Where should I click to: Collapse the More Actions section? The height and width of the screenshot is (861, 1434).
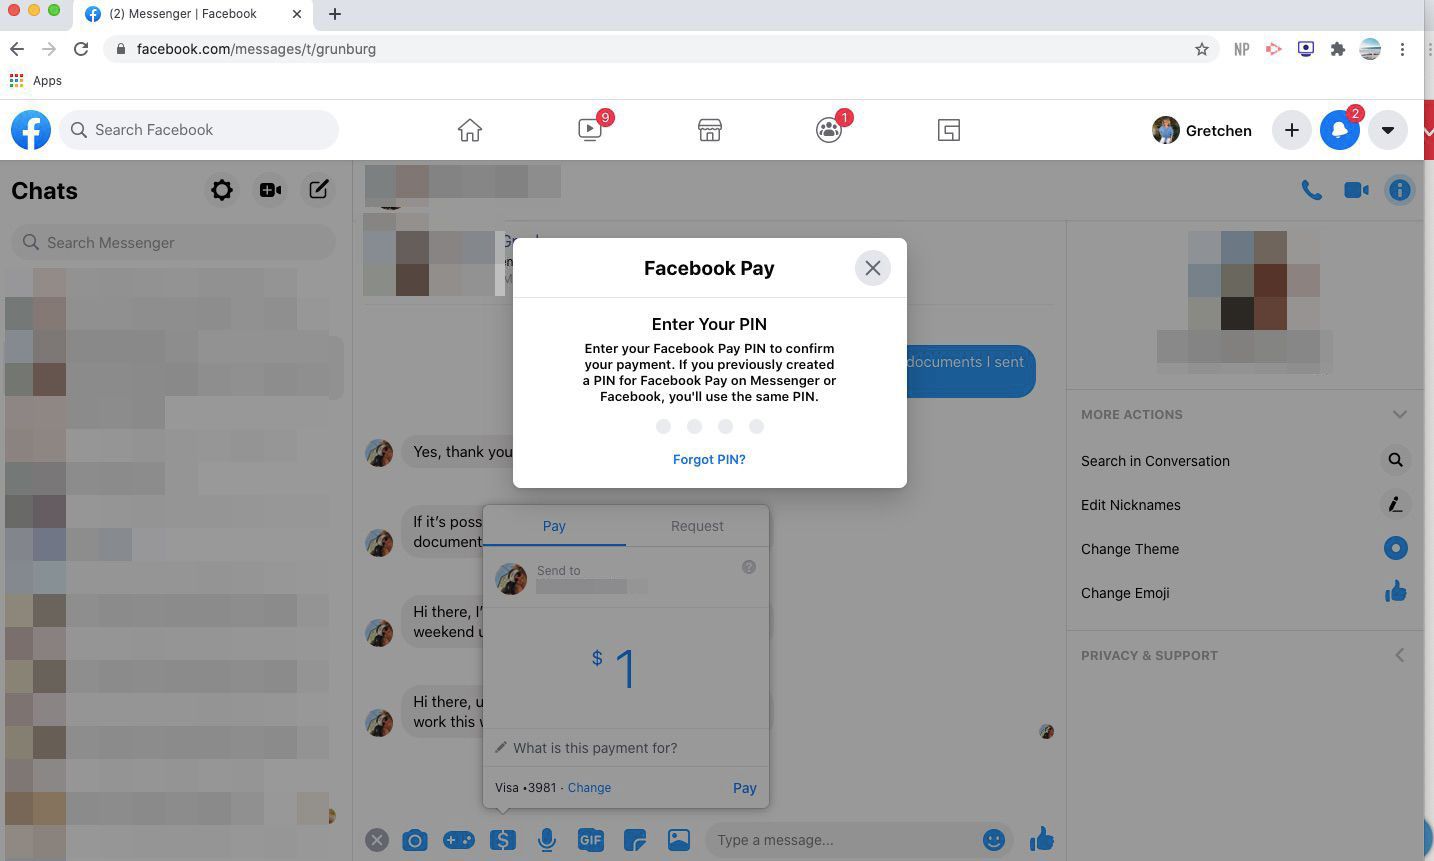pos(1399,414)
